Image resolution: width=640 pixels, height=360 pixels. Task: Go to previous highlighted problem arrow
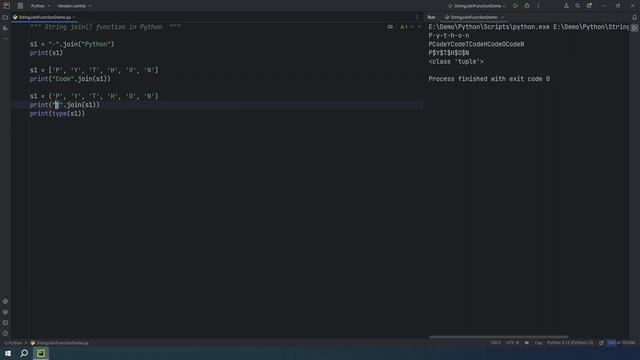412,27
